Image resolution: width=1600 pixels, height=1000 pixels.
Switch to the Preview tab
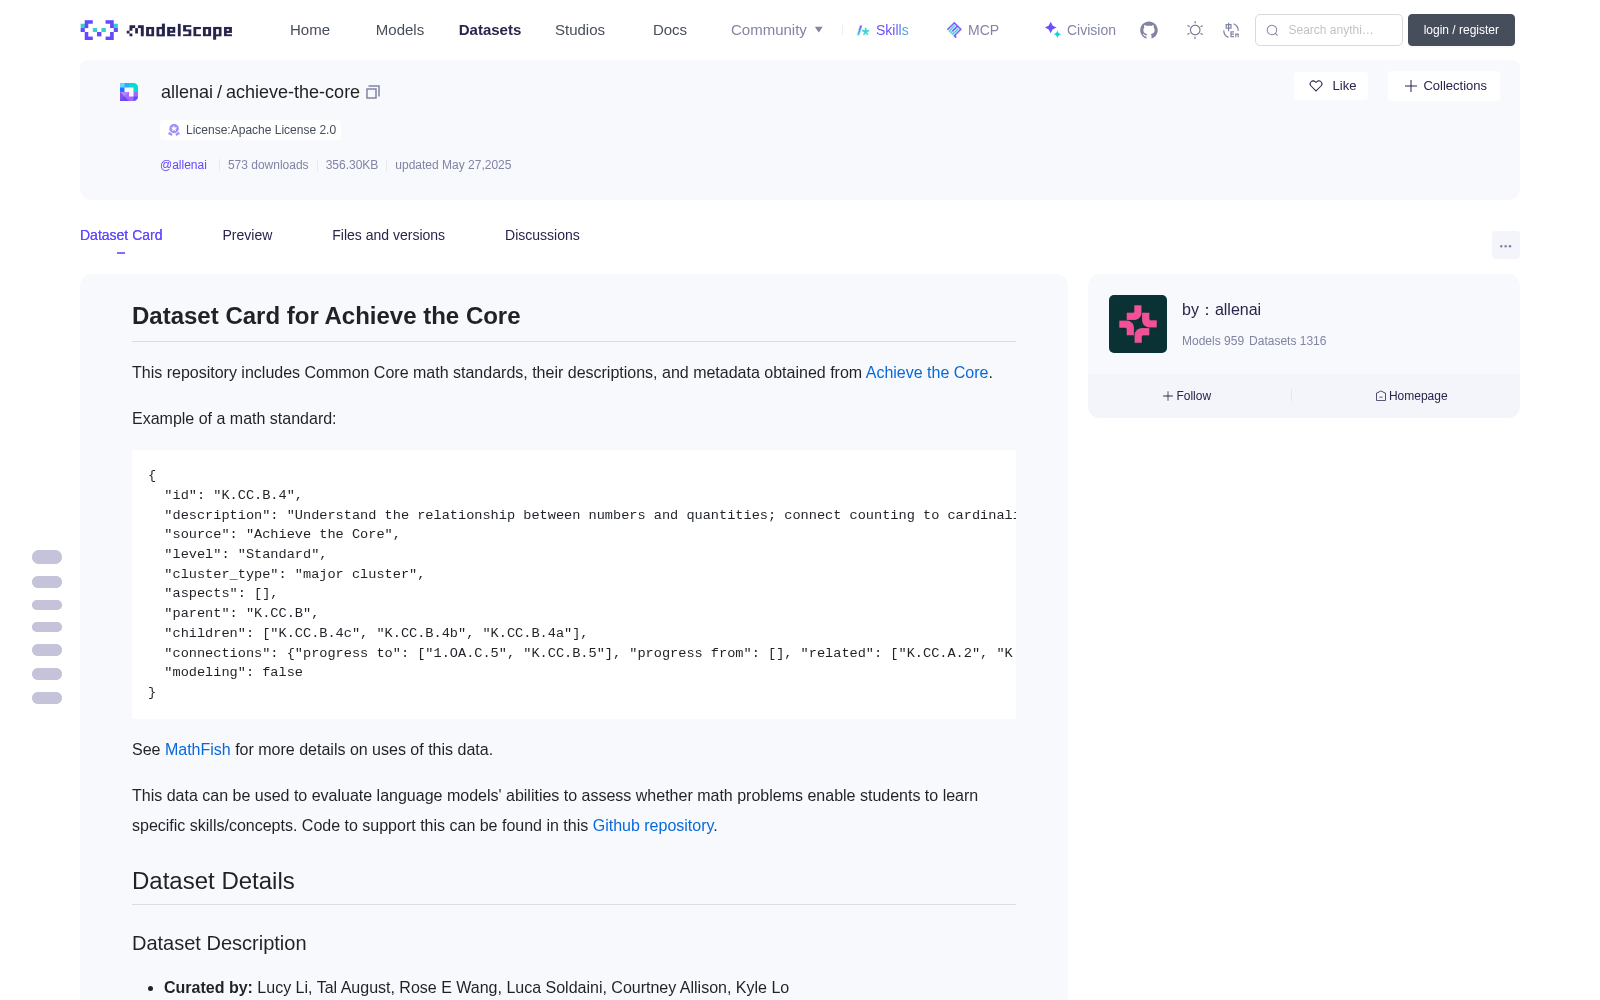pyautogui.click(x=247, y=235)
